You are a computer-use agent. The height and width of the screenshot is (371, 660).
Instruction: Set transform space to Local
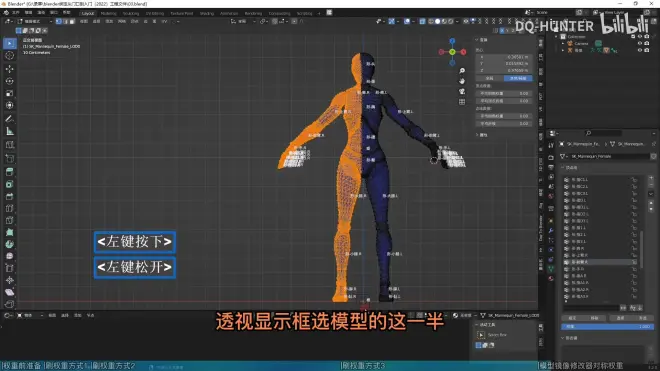point(518,78)
